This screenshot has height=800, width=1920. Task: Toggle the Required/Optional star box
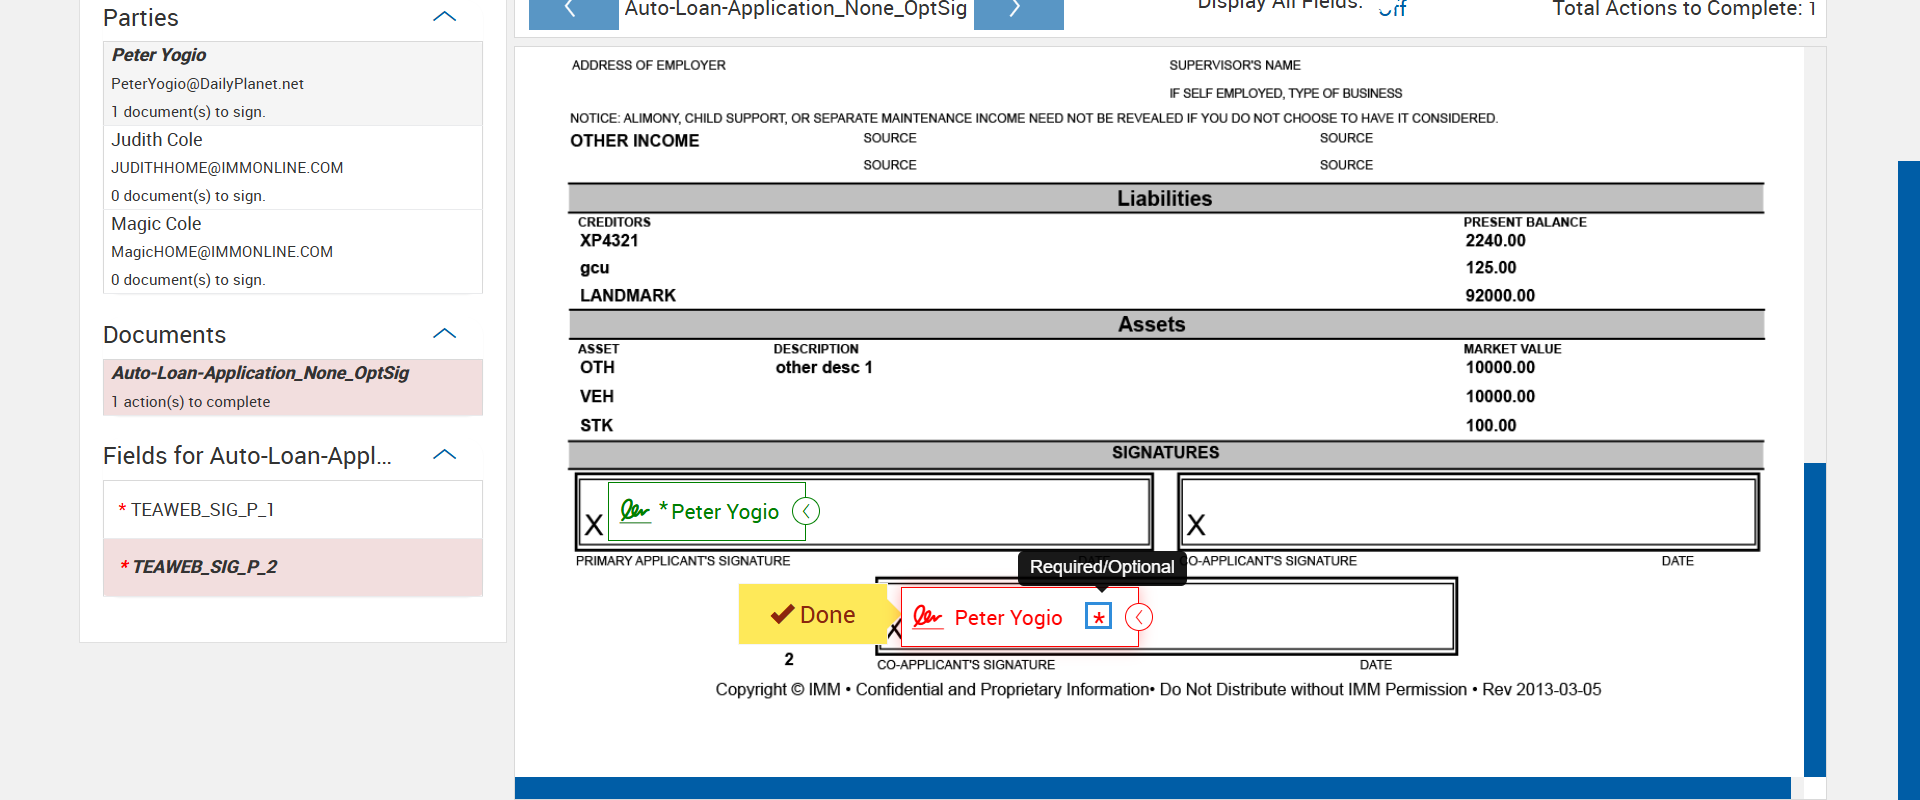(1098, 617)
